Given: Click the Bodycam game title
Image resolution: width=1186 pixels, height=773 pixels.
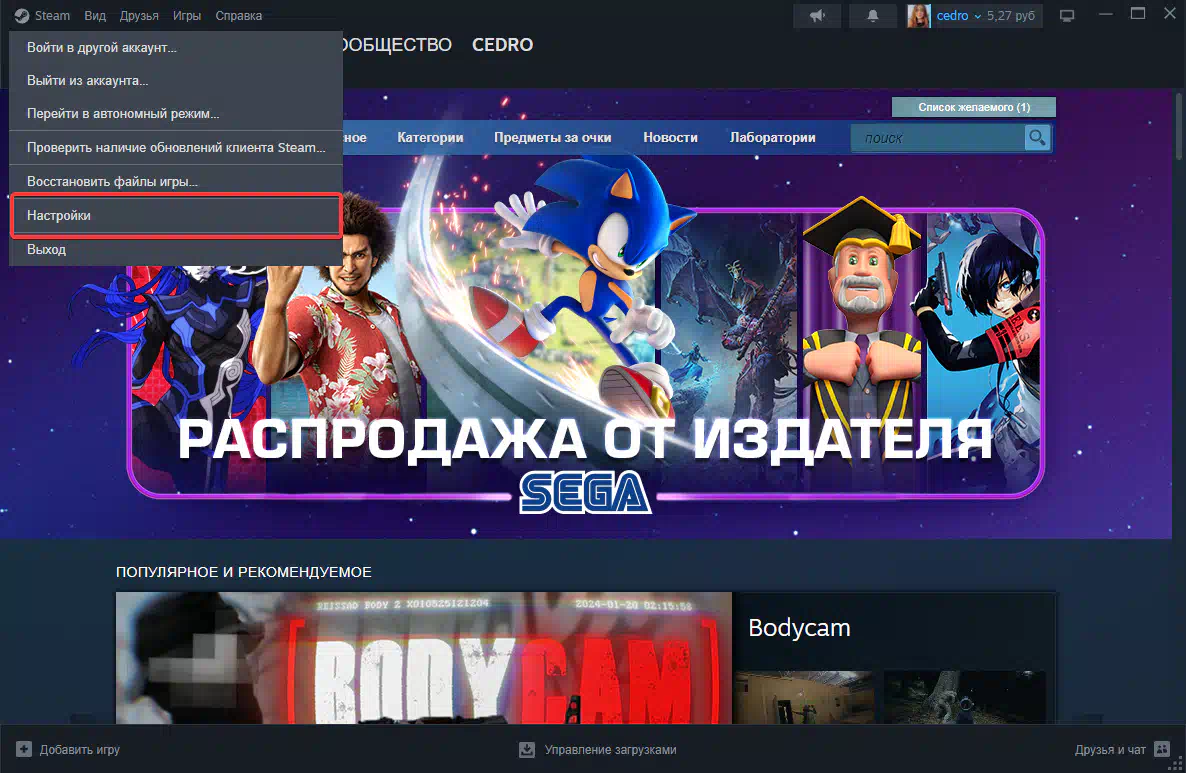Looking at the screenshot, I should pyautogui.click(x=799, y=628).
